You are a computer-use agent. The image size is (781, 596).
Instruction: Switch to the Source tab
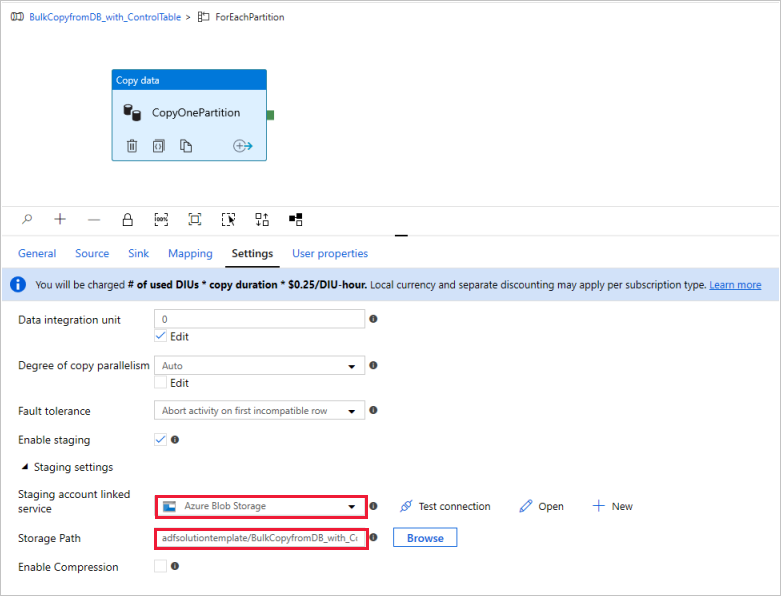[92, 253]
